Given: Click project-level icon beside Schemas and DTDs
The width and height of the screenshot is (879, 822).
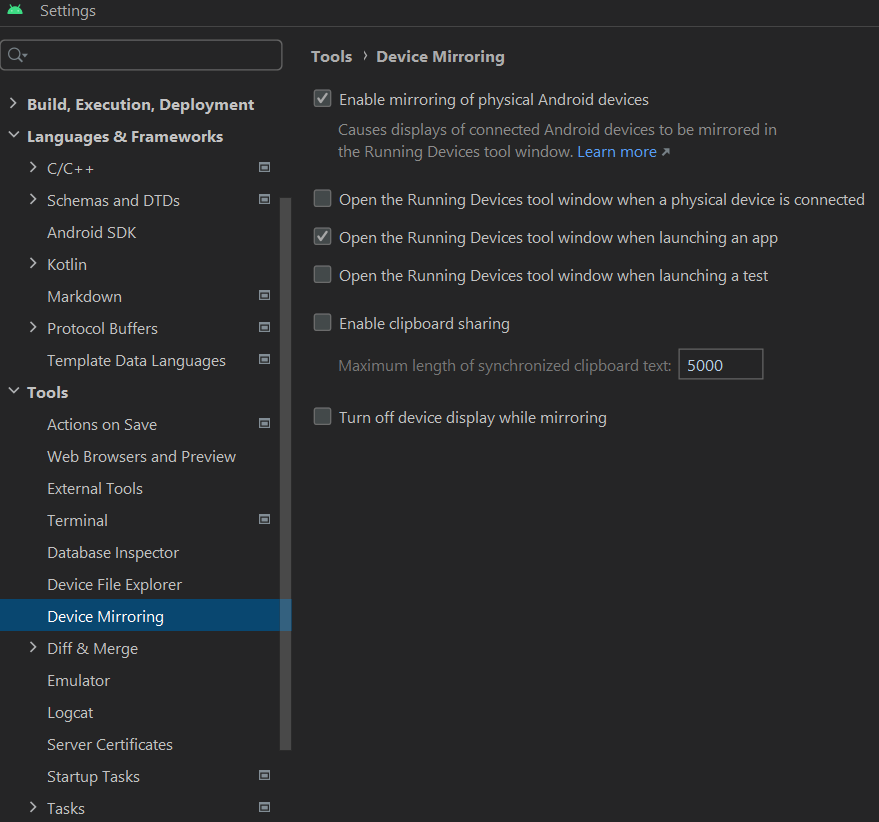Looking at the screenshot, I should point(264,200).
